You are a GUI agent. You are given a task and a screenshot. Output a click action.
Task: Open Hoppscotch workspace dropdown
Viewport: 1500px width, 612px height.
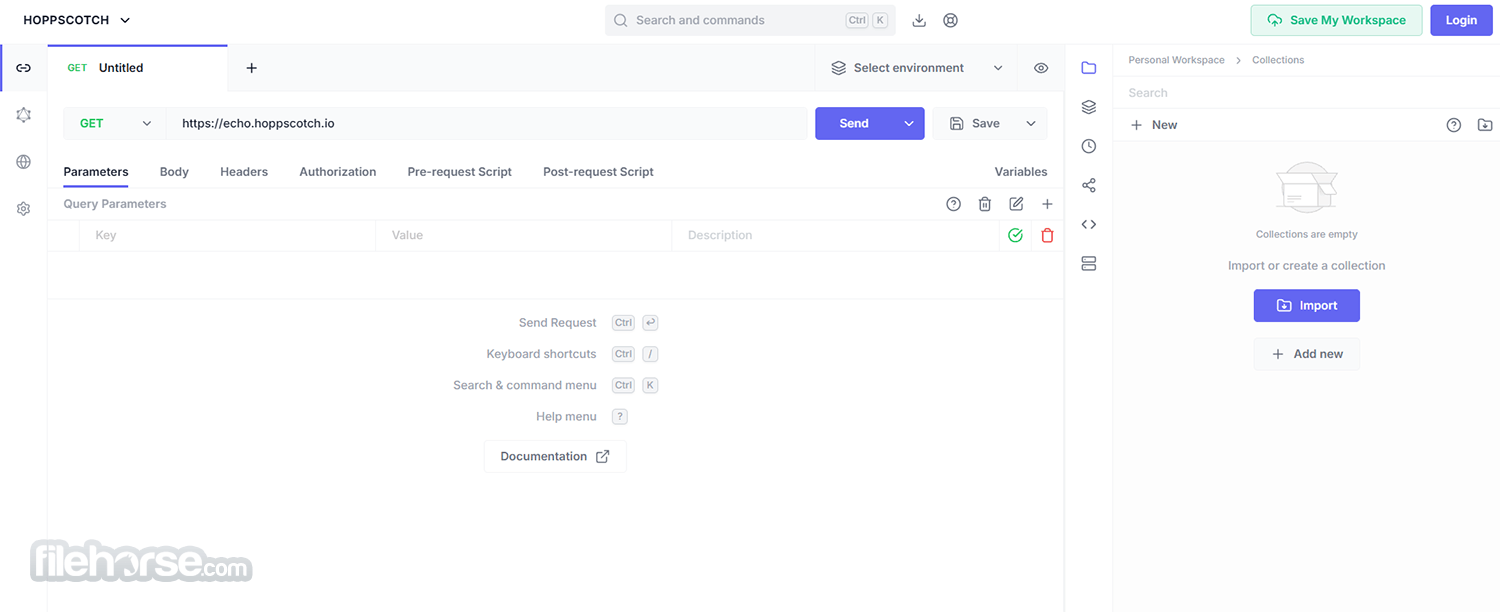(x=77, y=20)
